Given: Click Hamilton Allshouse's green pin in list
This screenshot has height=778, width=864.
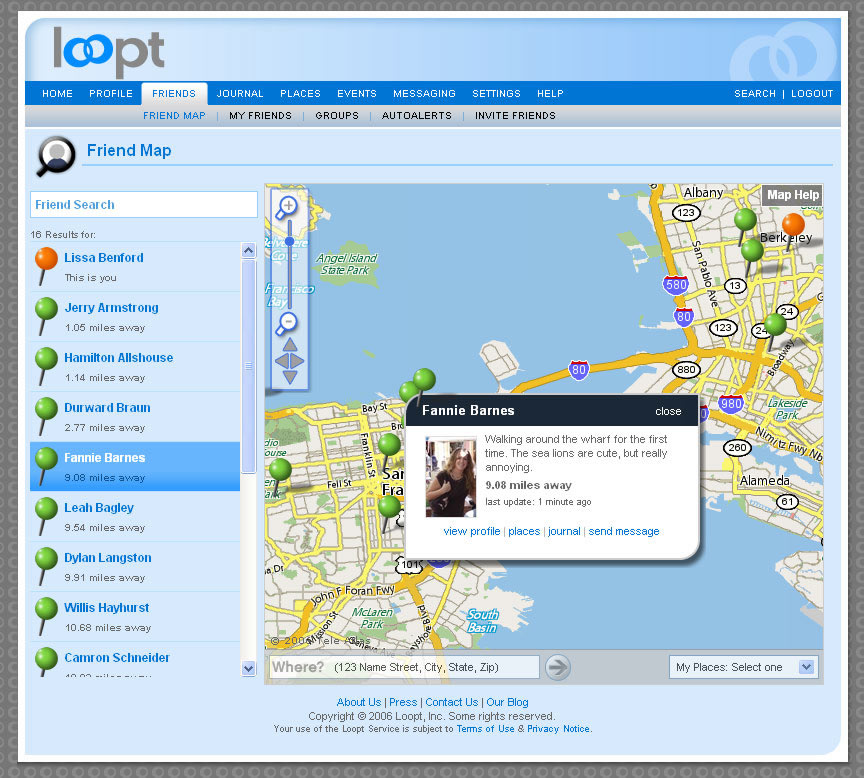Looking at the screenshot, I should pyautogui.click(x=46, y=366).
